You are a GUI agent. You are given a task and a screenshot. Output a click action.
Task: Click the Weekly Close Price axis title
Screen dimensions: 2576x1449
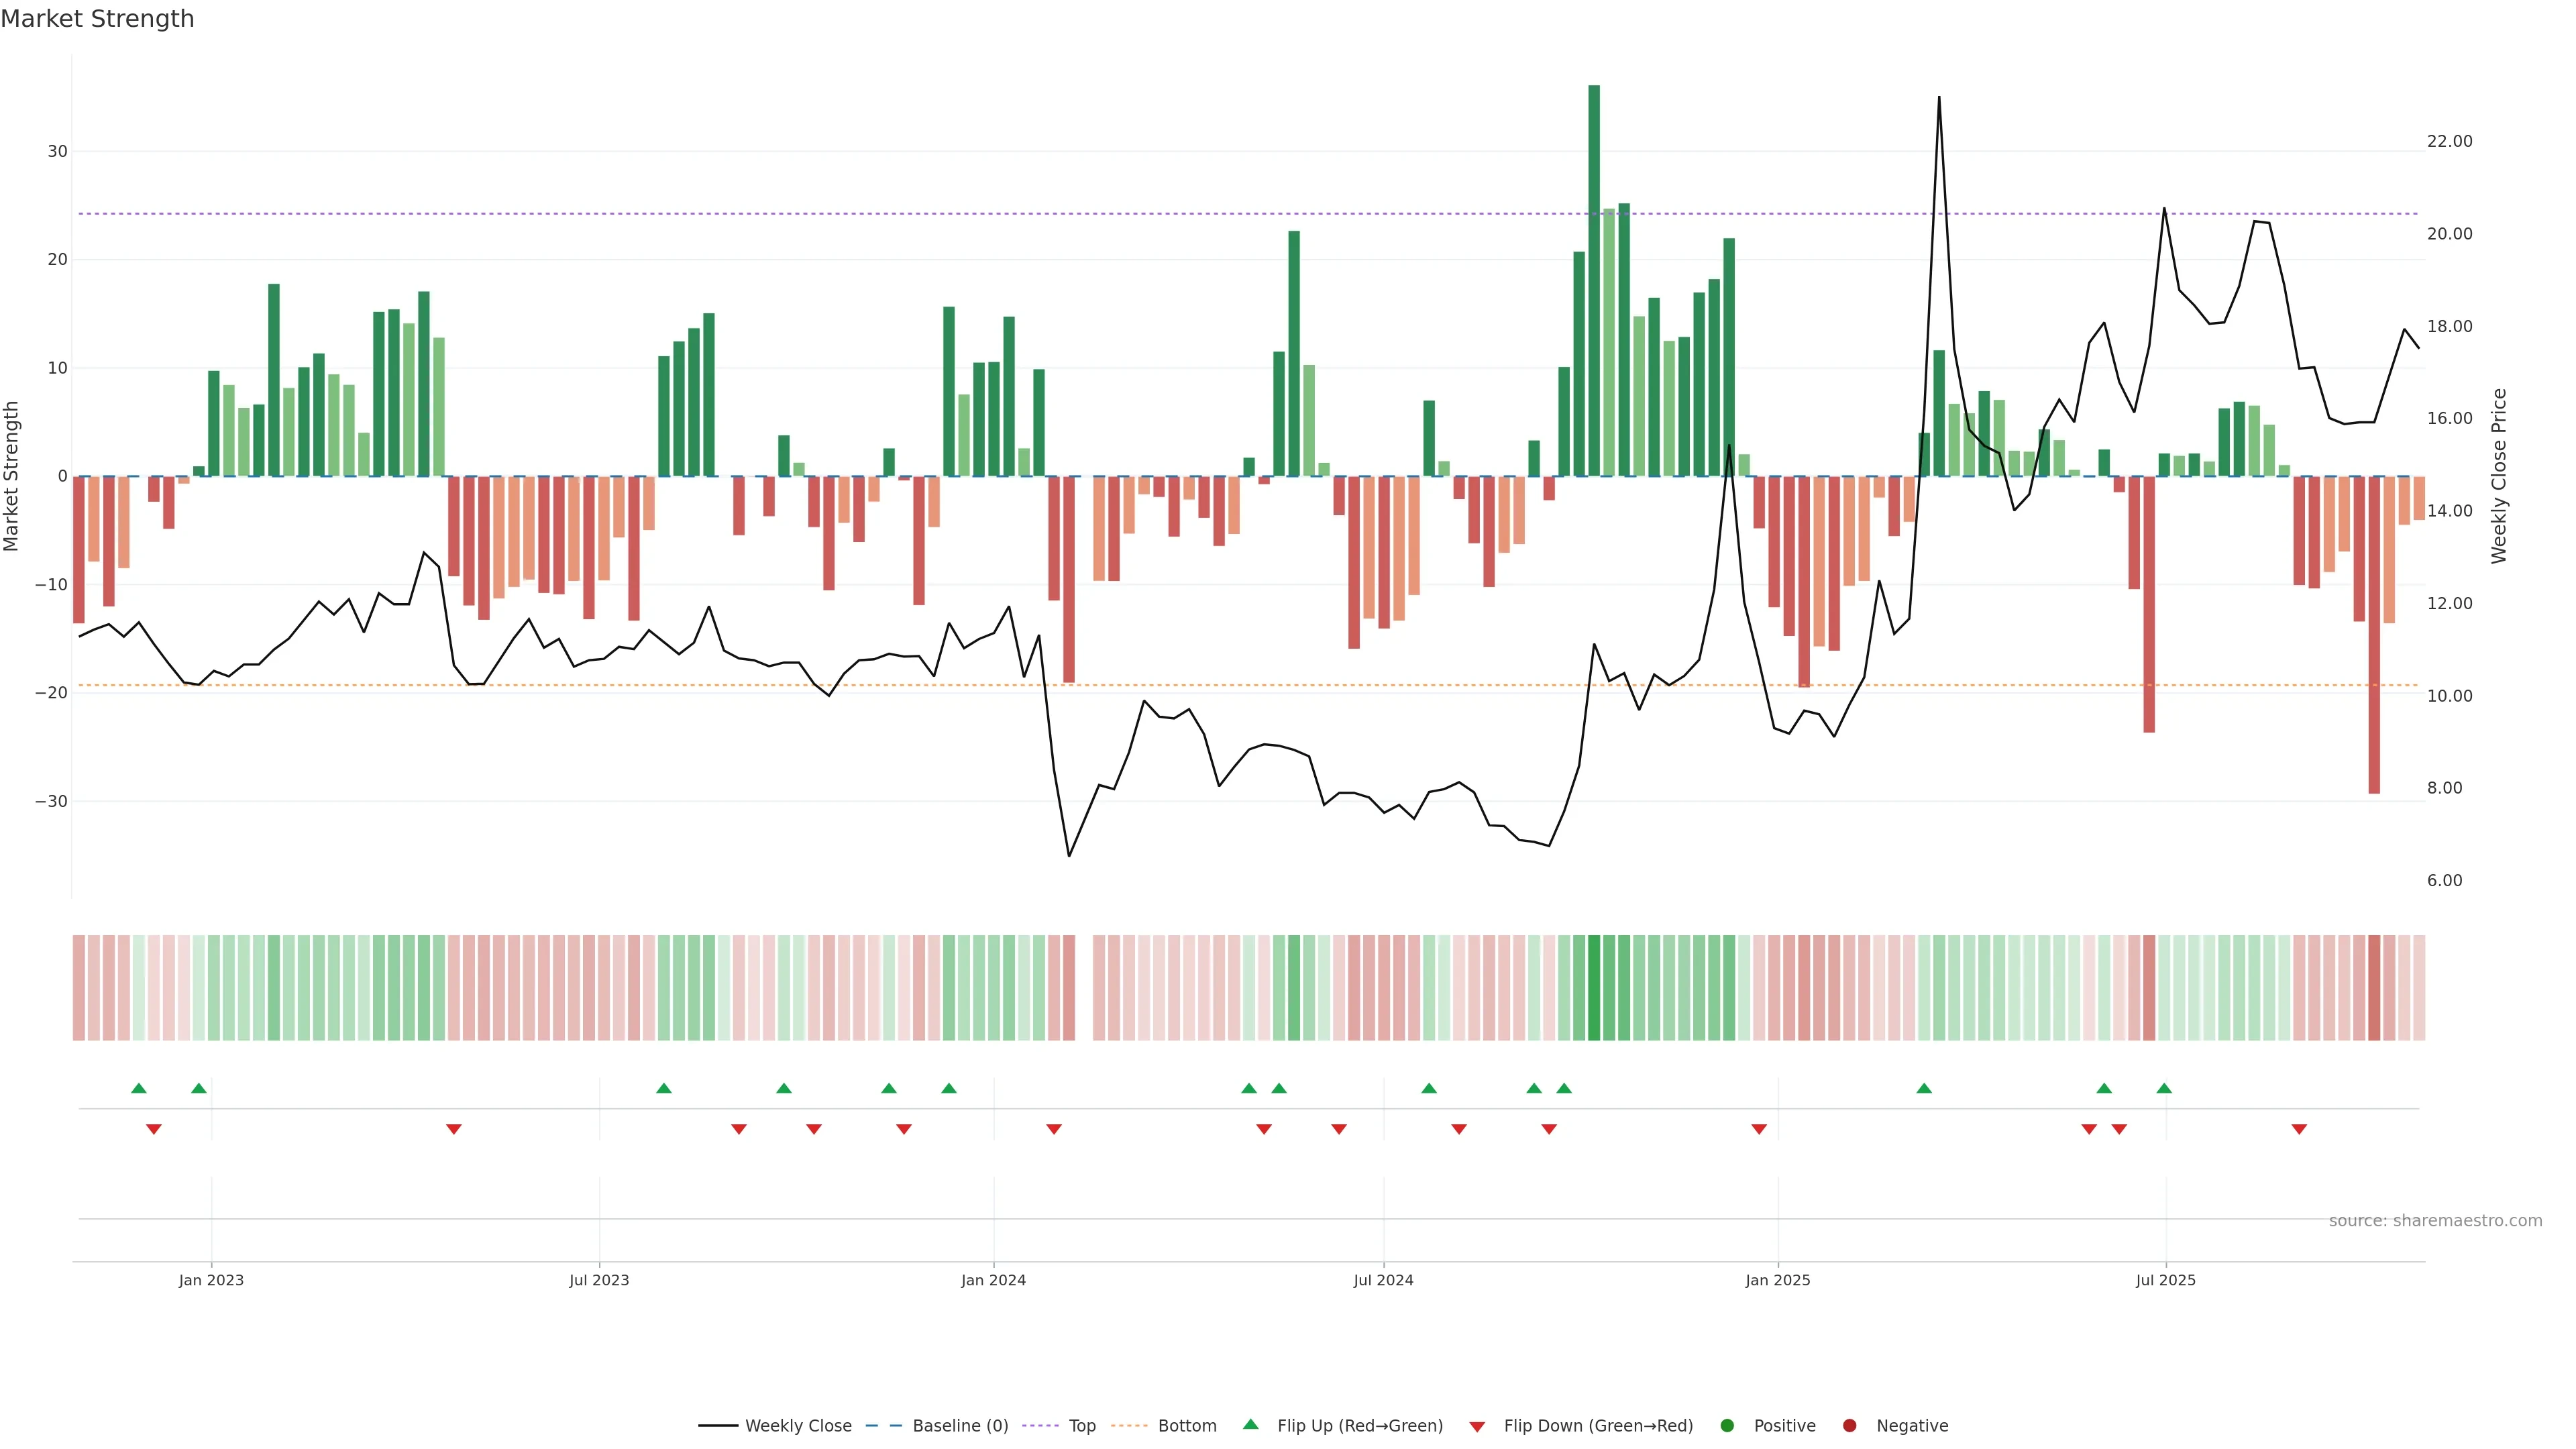[2499, 476]
